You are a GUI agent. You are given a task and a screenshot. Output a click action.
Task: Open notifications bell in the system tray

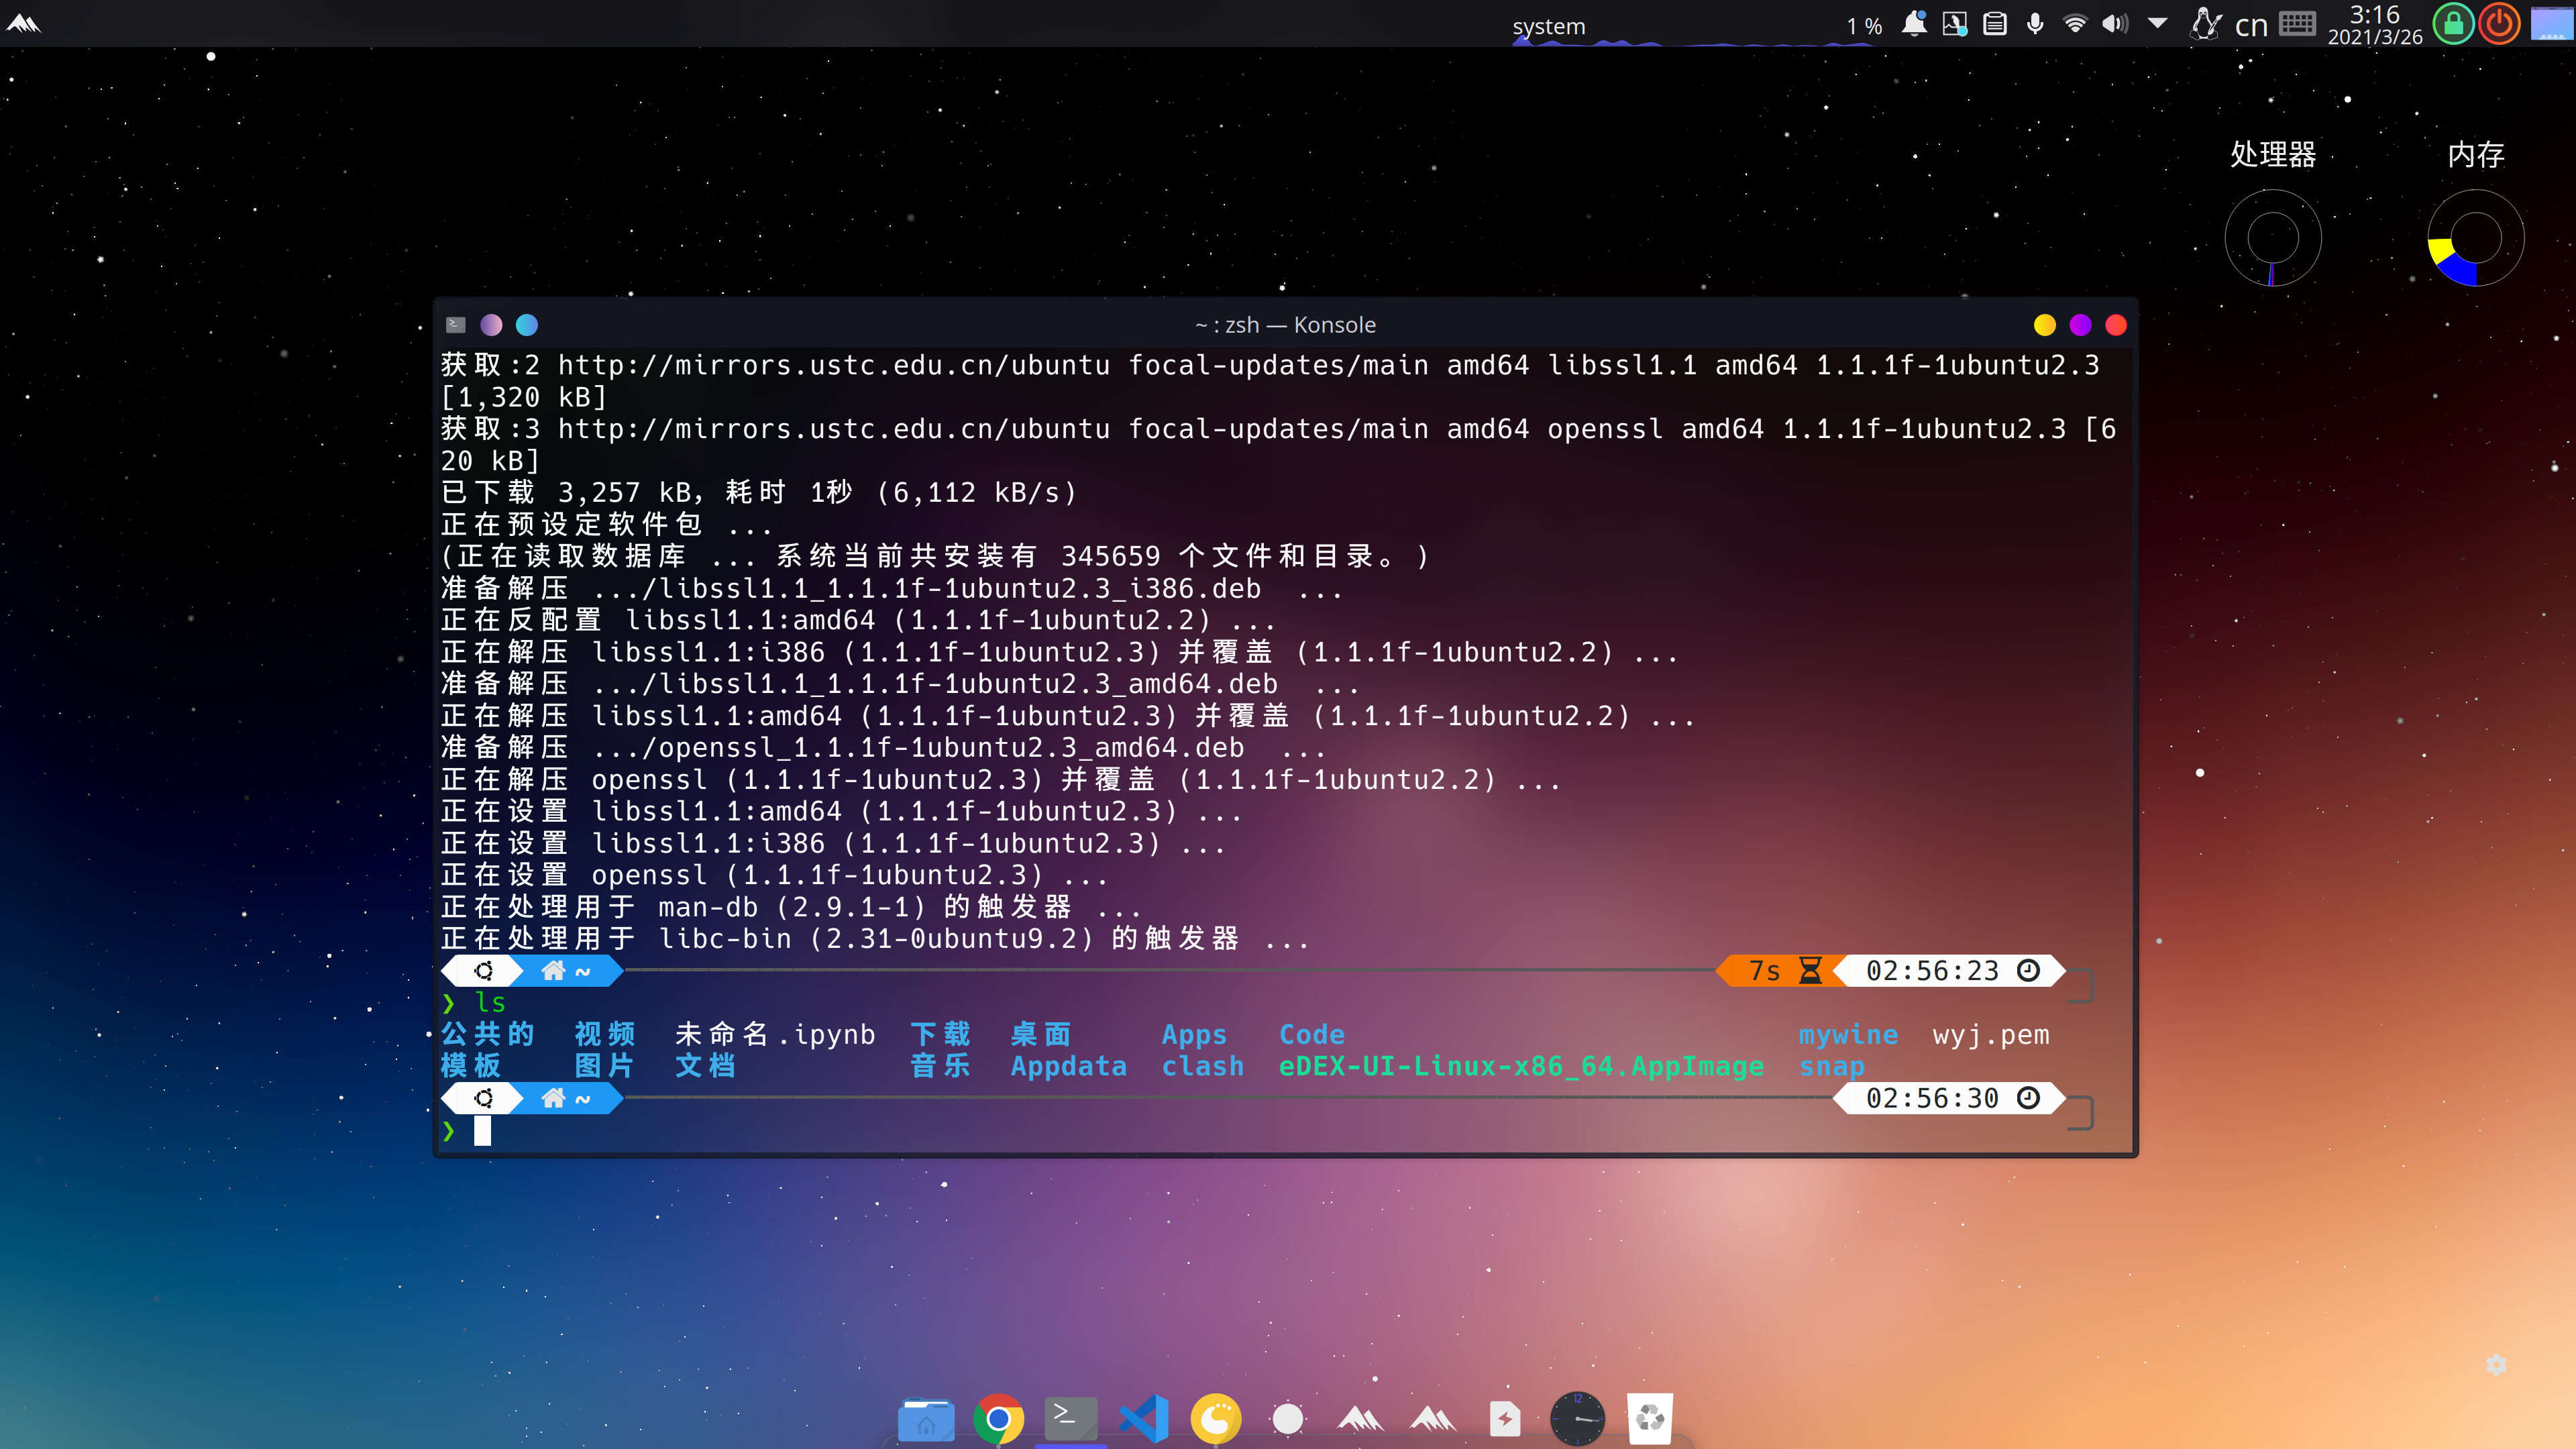(1914, 23)
